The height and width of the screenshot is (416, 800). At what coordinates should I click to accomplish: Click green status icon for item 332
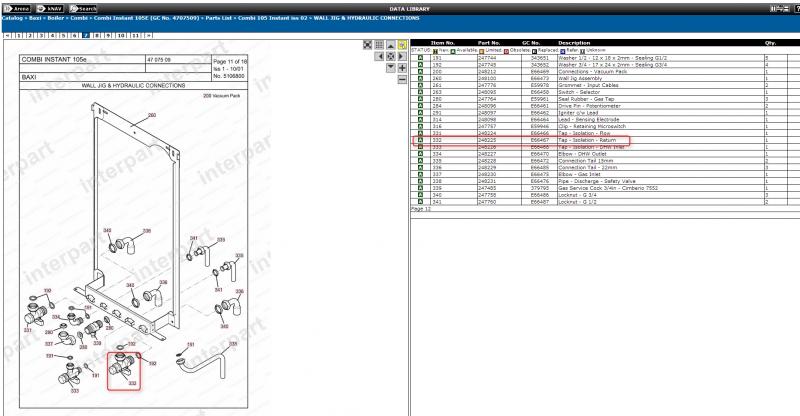420,141
